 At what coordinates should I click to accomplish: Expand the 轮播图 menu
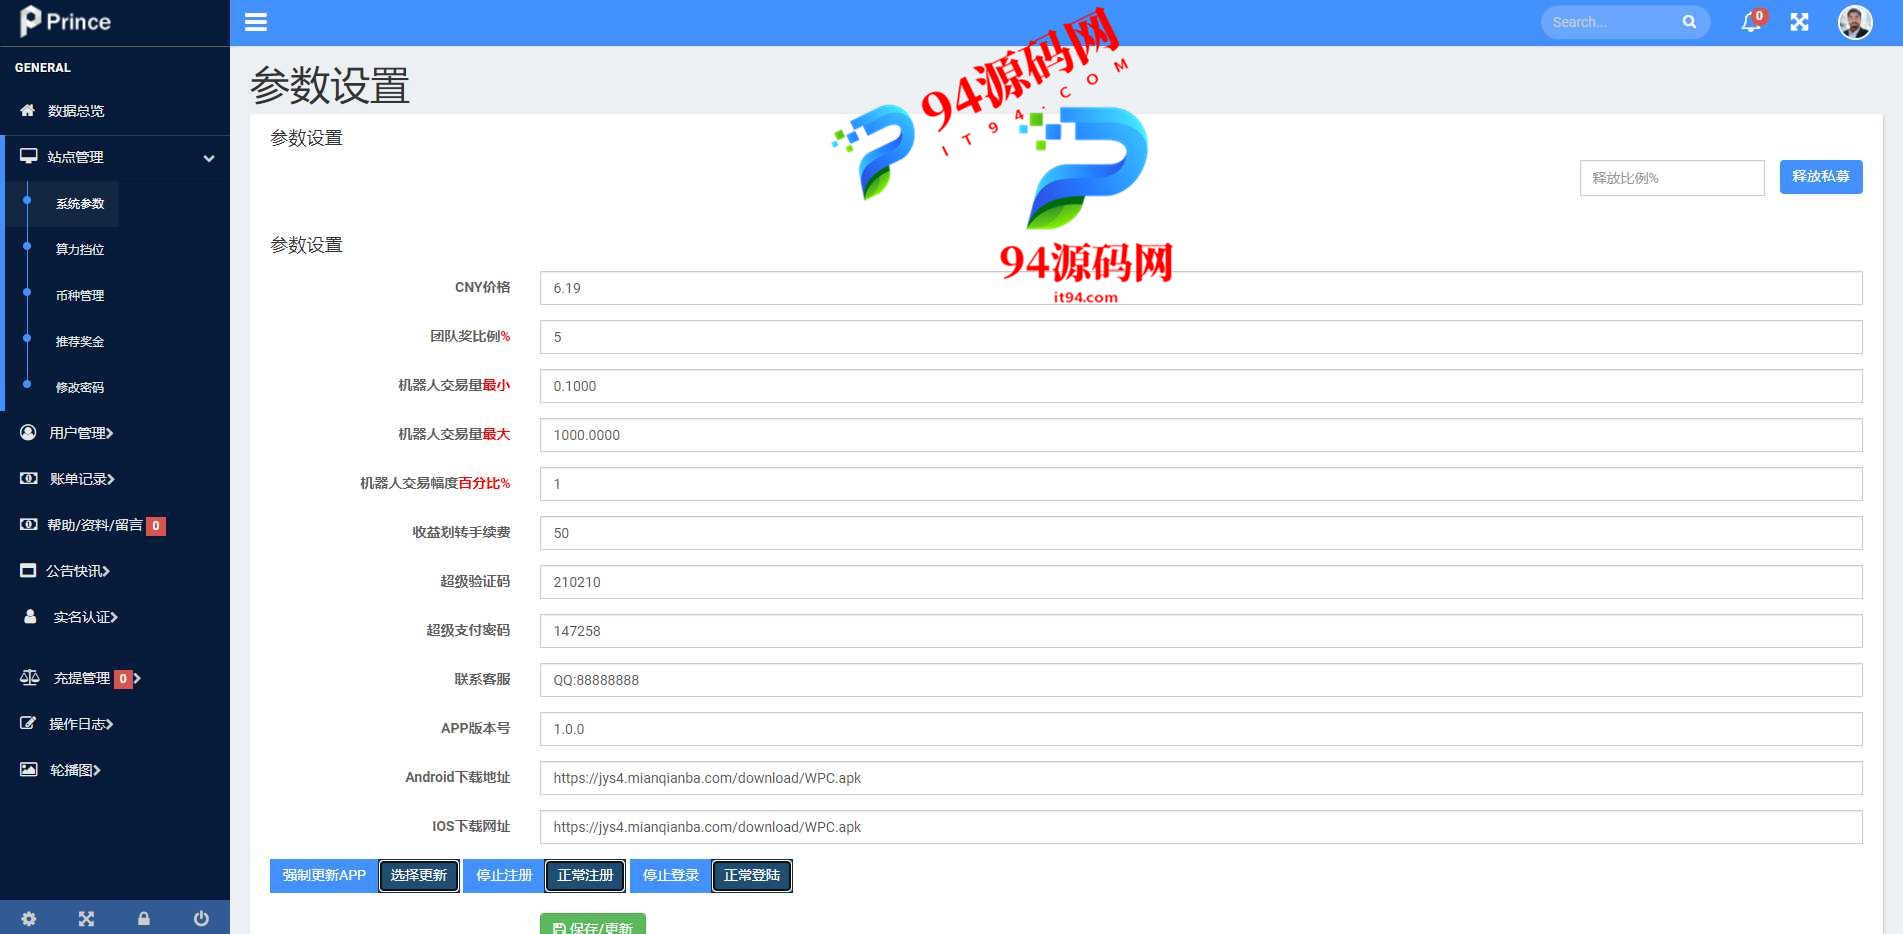(97, 770)
